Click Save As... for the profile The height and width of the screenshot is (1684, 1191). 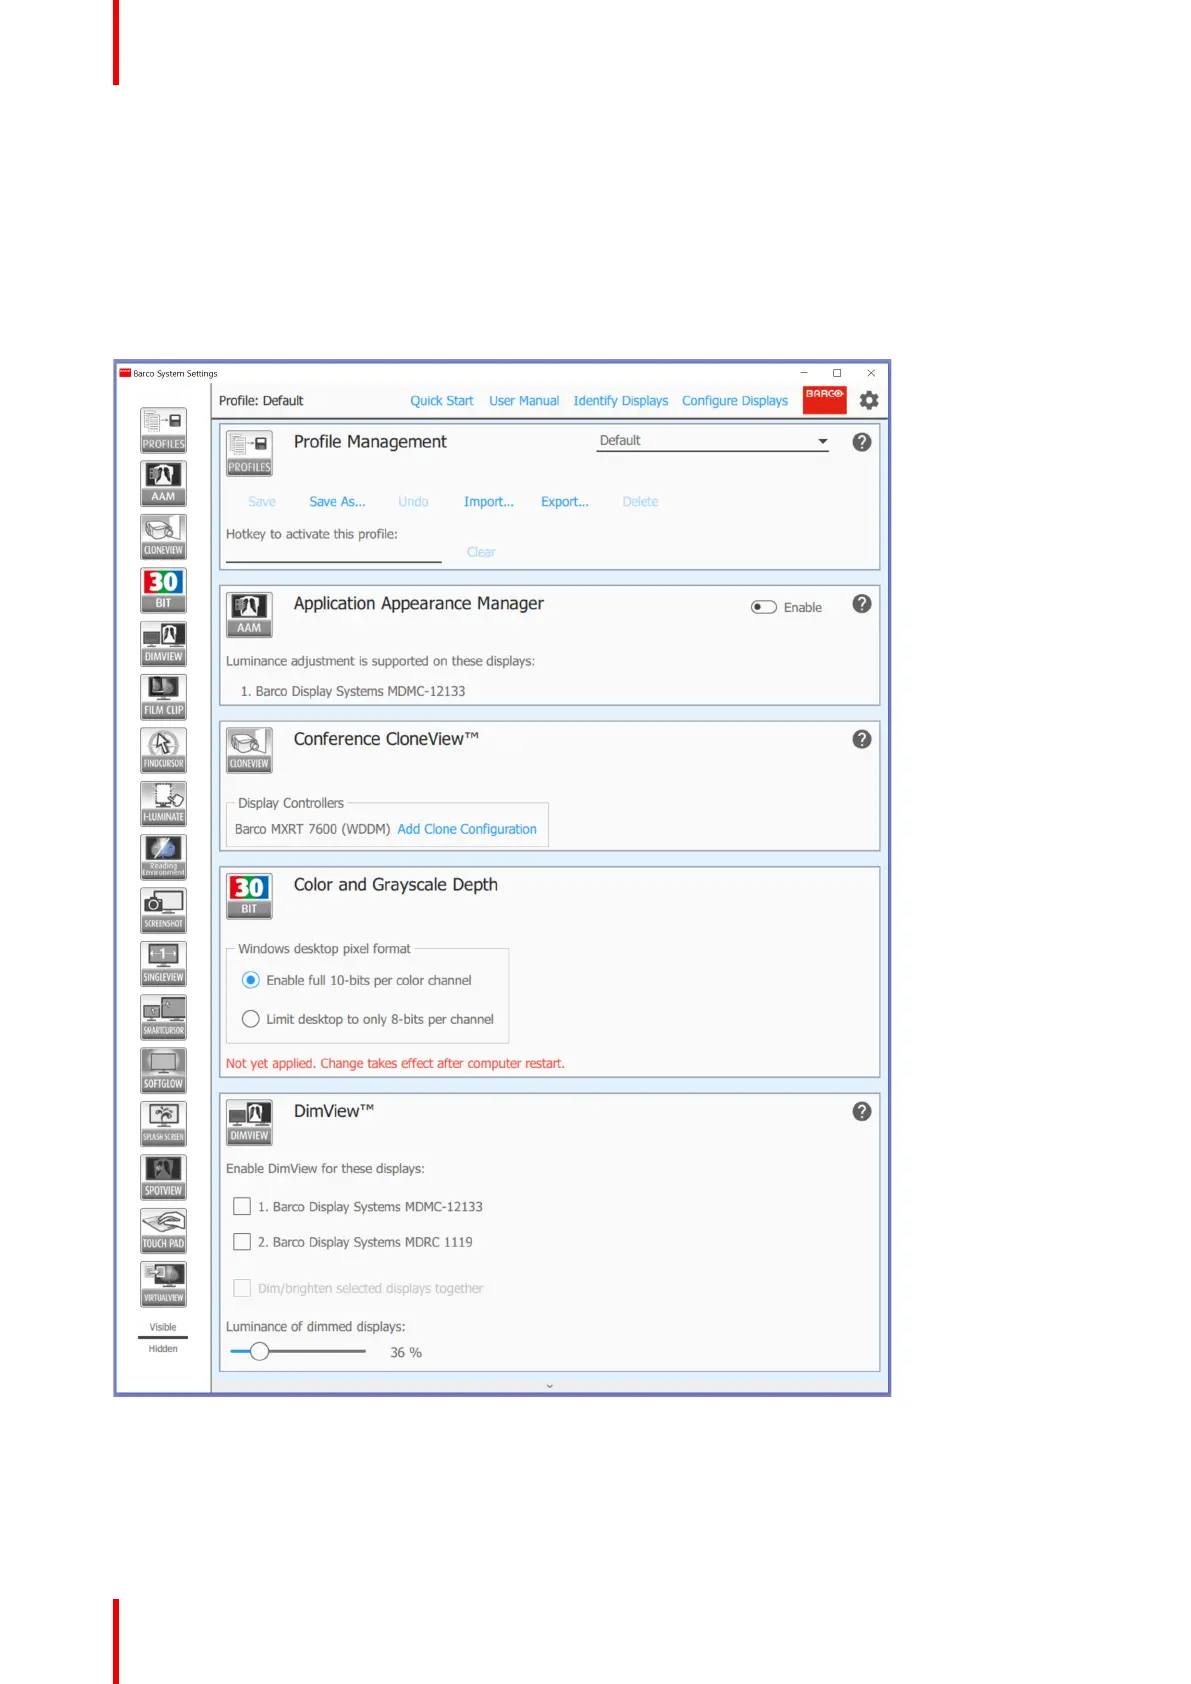(x=337, y=502)
